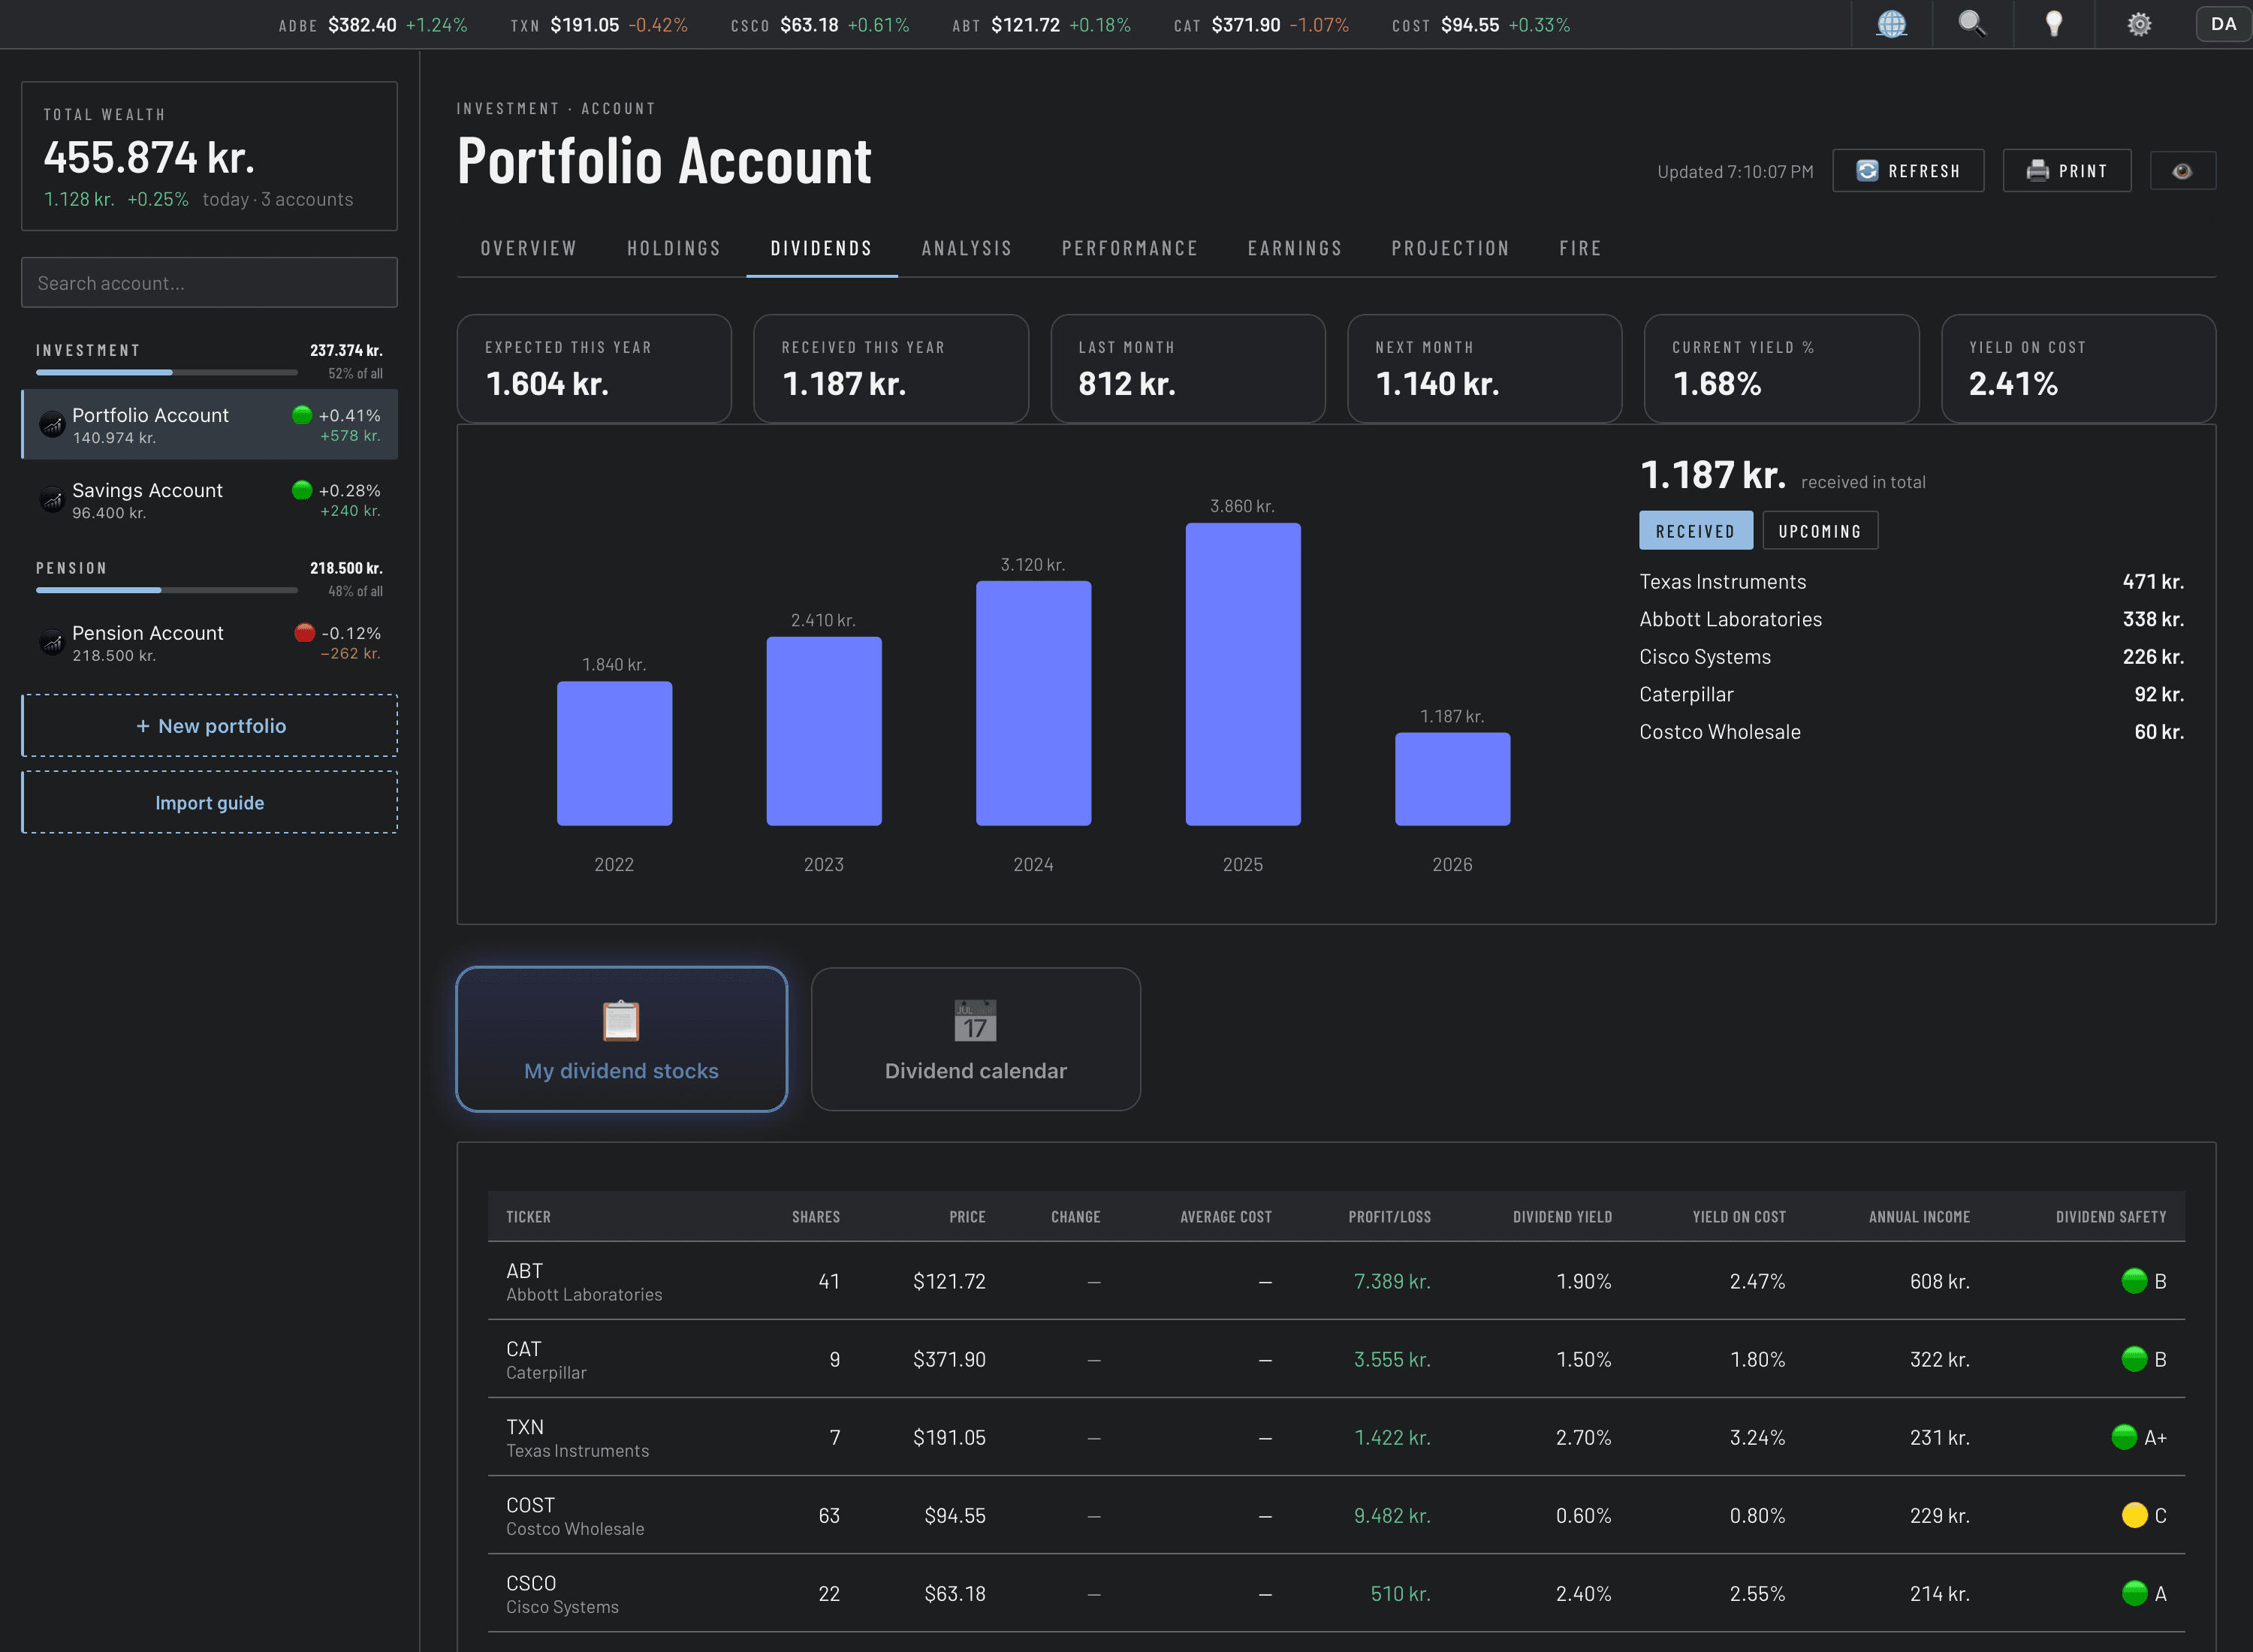Select the Received toggle
2253x1652 pixels.
pyautogui.click(x=1695, y=531)
